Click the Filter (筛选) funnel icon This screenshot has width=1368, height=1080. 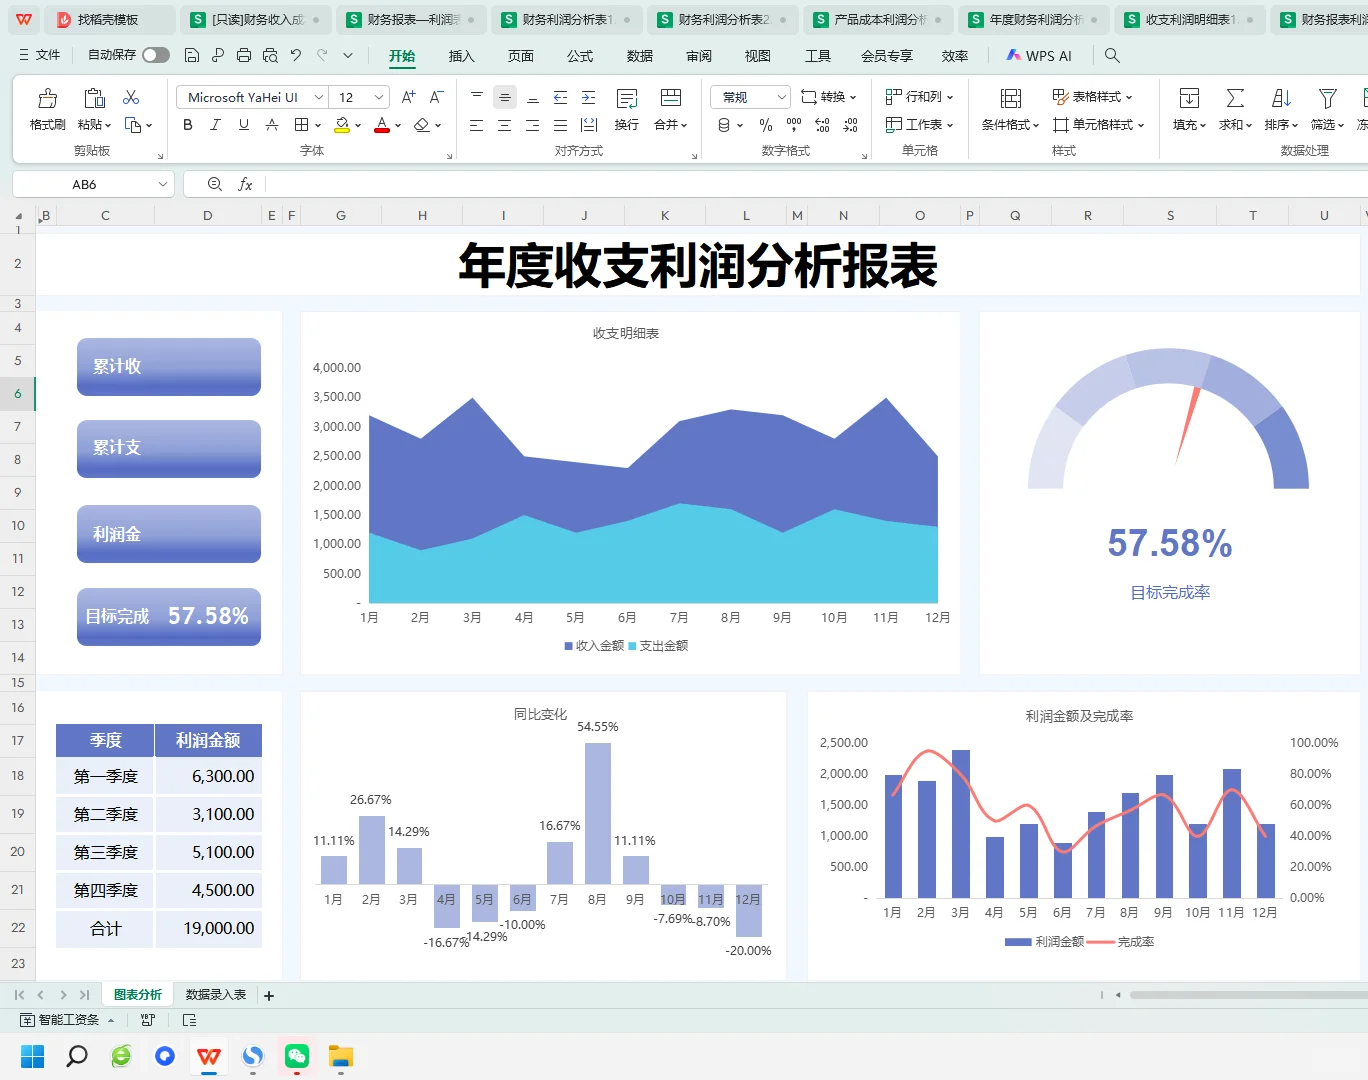pyautogui.click(x=1327, y=98)
